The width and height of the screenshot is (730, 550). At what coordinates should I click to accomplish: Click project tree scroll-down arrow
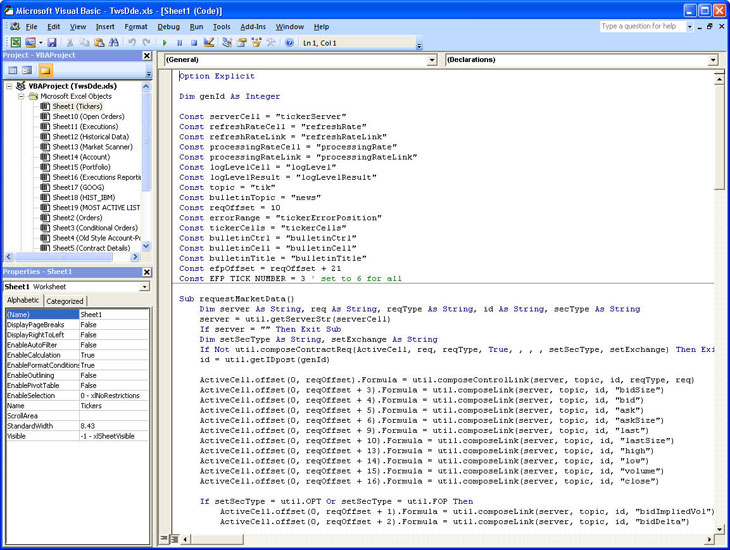(x=146, y=246)
